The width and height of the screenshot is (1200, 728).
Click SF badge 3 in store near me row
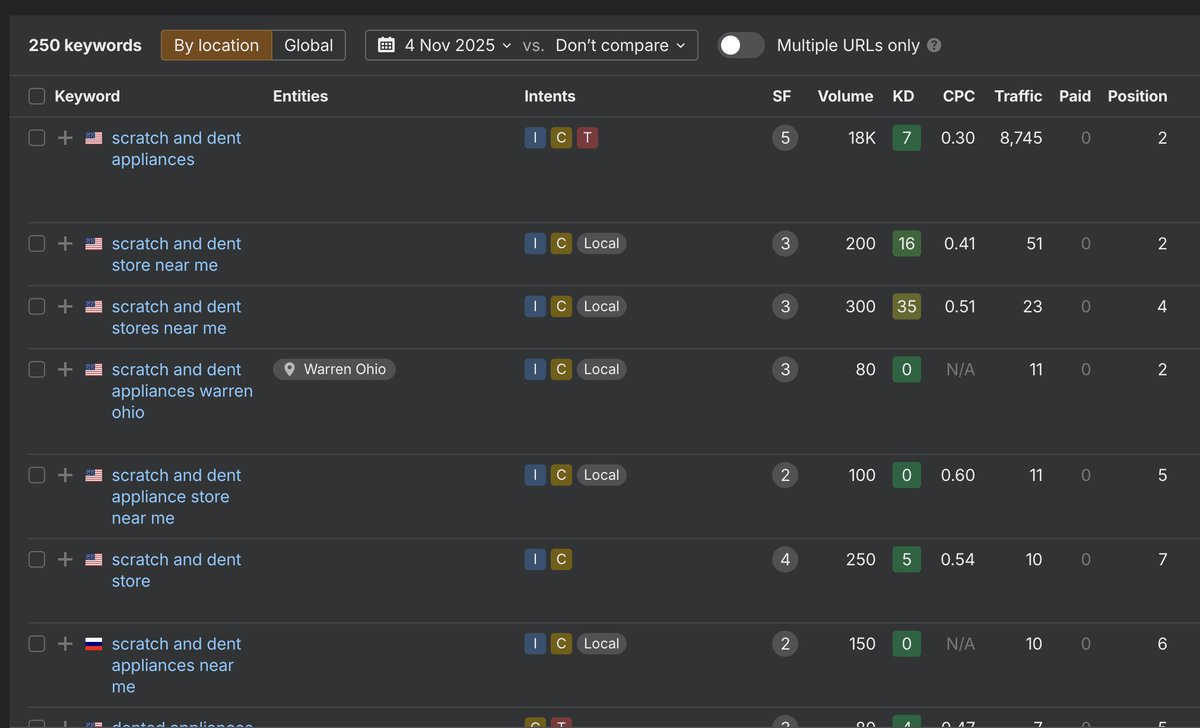(x=785, y=243)
